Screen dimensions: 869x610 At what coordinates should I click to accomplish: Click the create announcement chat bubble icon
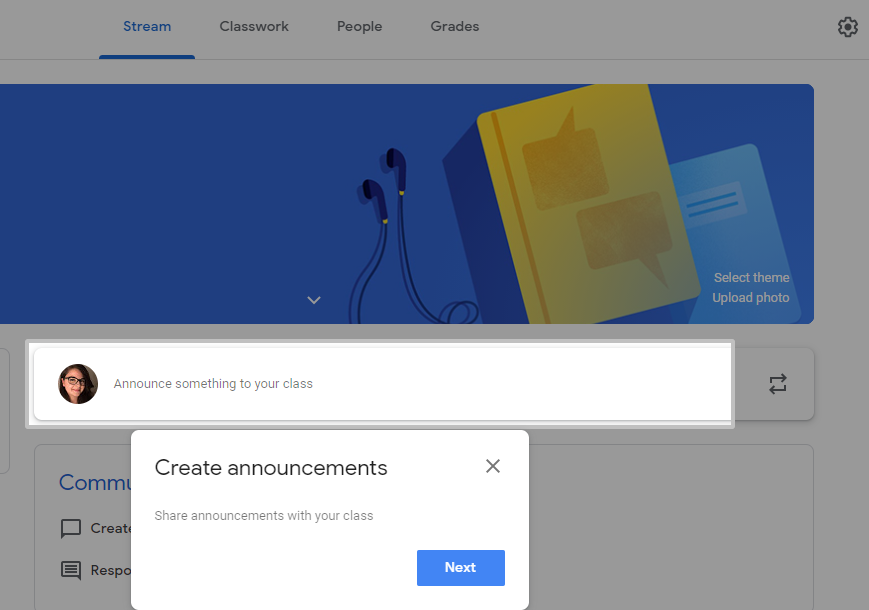tap(71, 528)
